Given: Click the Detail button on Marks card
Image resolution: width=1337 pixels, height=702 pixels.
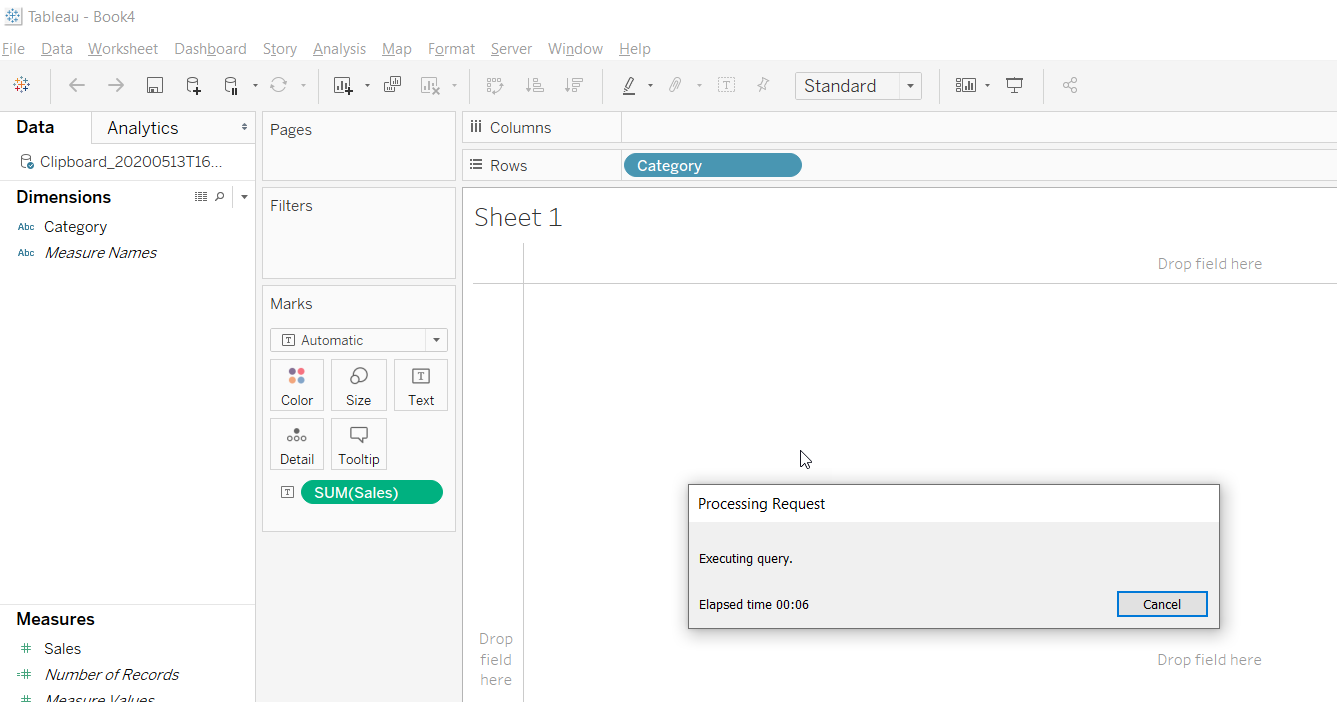Looking at the screenshot, I should 297,444.
